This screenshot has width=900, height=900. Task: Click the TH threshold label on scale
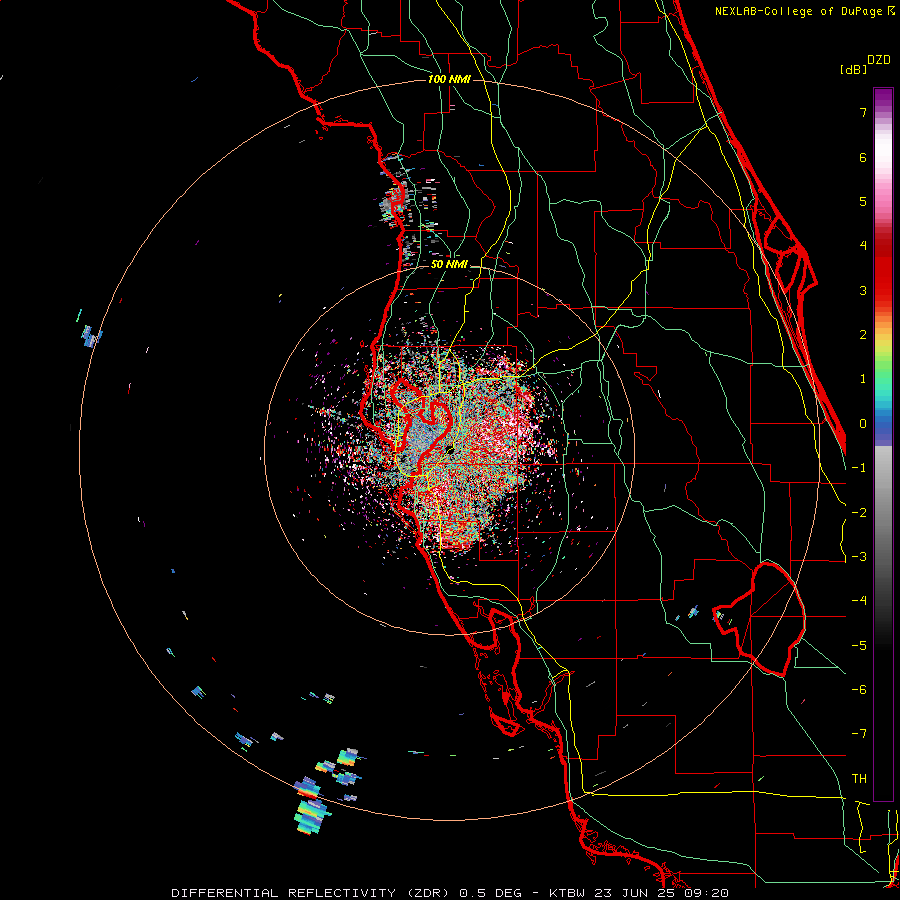[859, 779]
